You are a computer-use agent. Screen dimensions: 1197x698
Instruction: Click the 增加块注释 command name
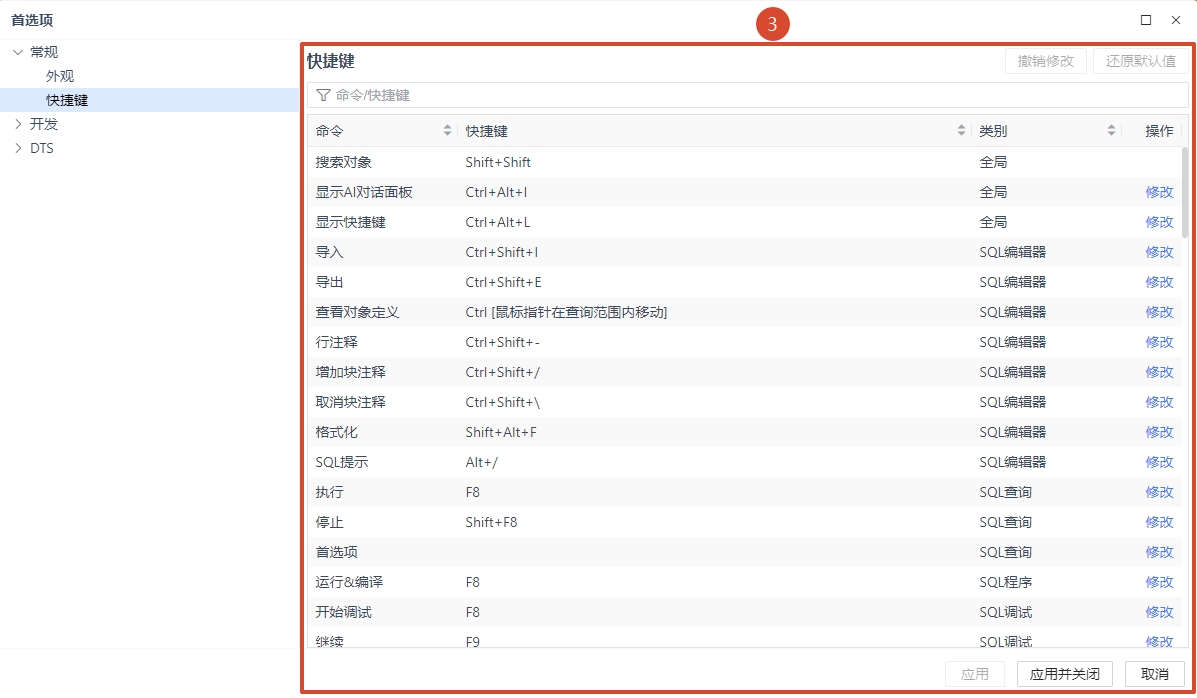coord(350,372)
